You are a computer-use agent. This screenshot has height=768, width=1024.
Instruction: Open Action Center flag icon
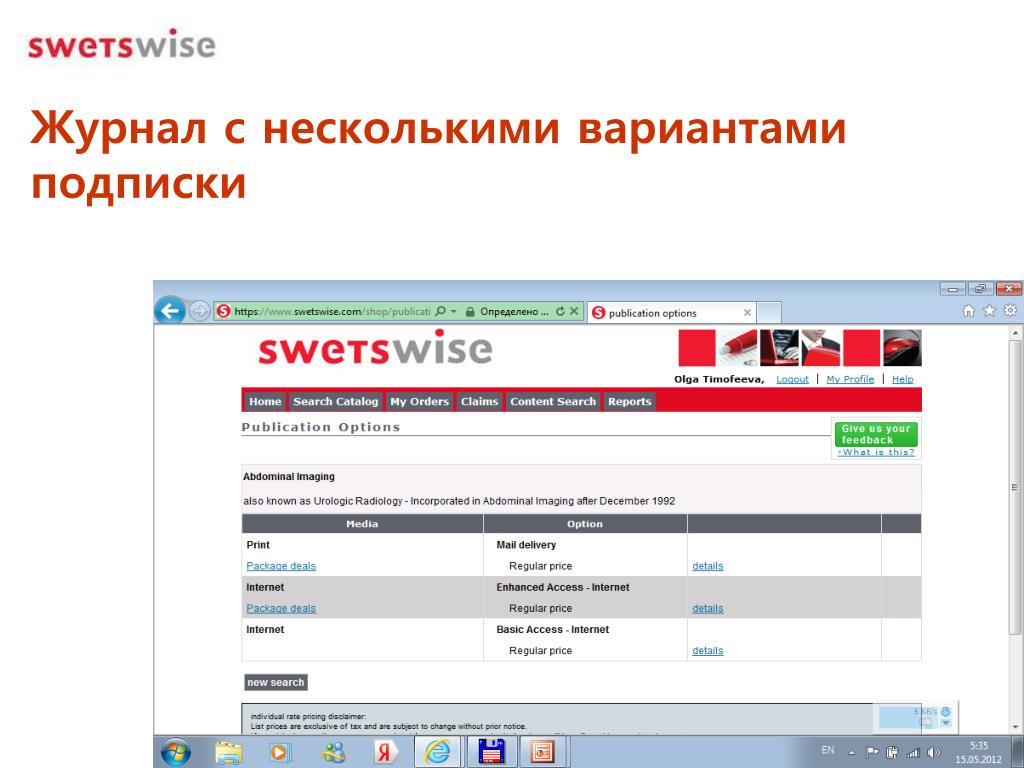[872, 752]
